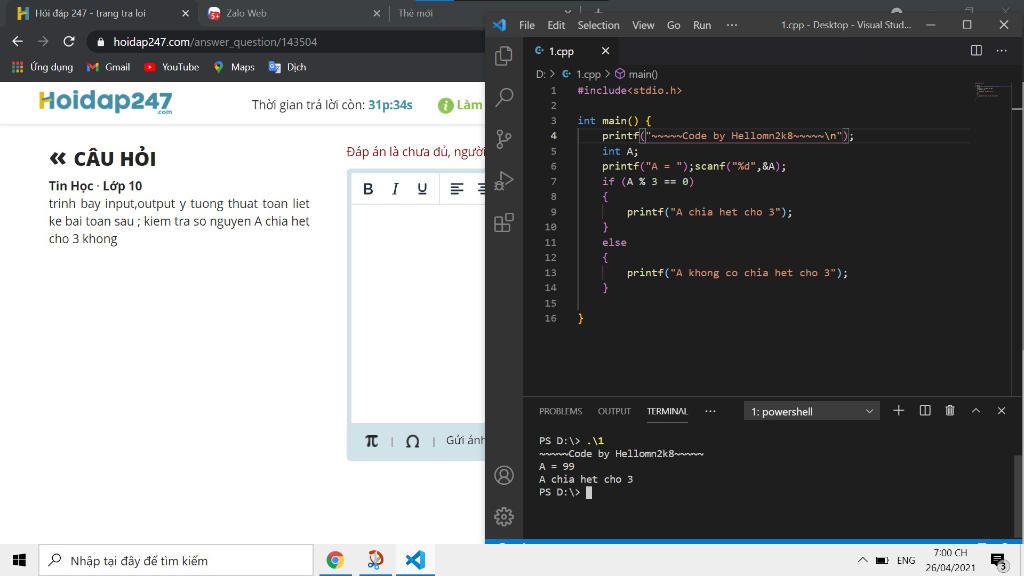Click the Làm info link
This screenshot has width=1024, height=576.
tap(460, 105)
